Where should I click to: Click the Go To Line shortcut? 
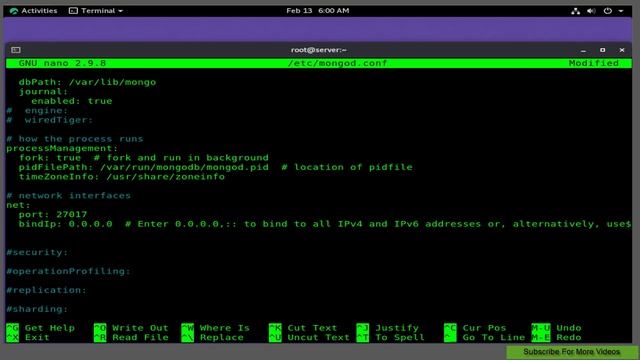coord(484,338)
